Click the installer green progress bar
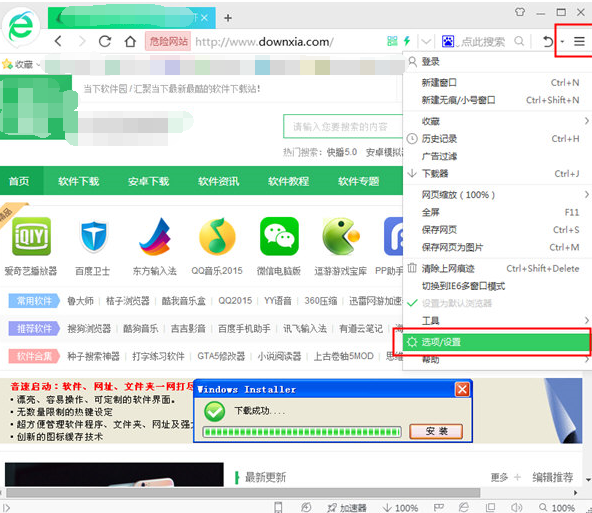 (x=302, y=432)
